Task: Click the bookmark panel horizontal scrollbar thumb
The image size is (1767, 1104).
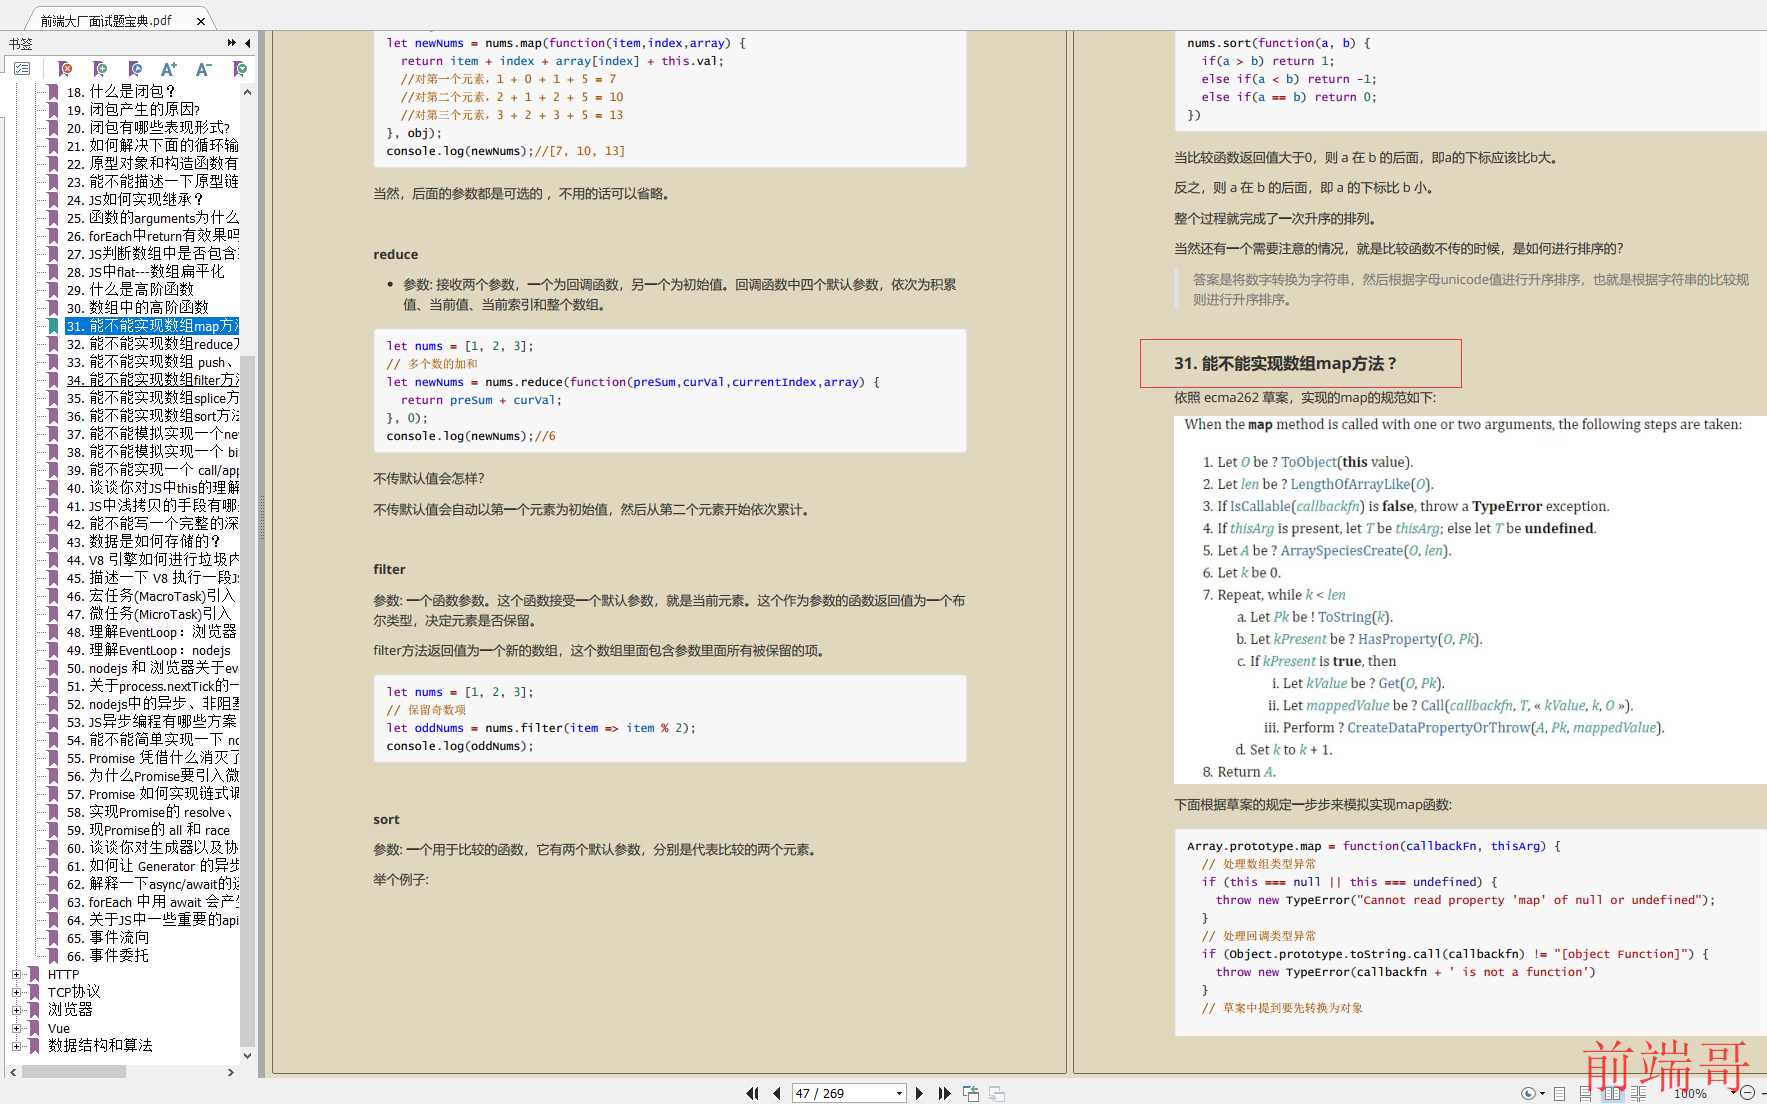Action: (x=74, y=1072)
